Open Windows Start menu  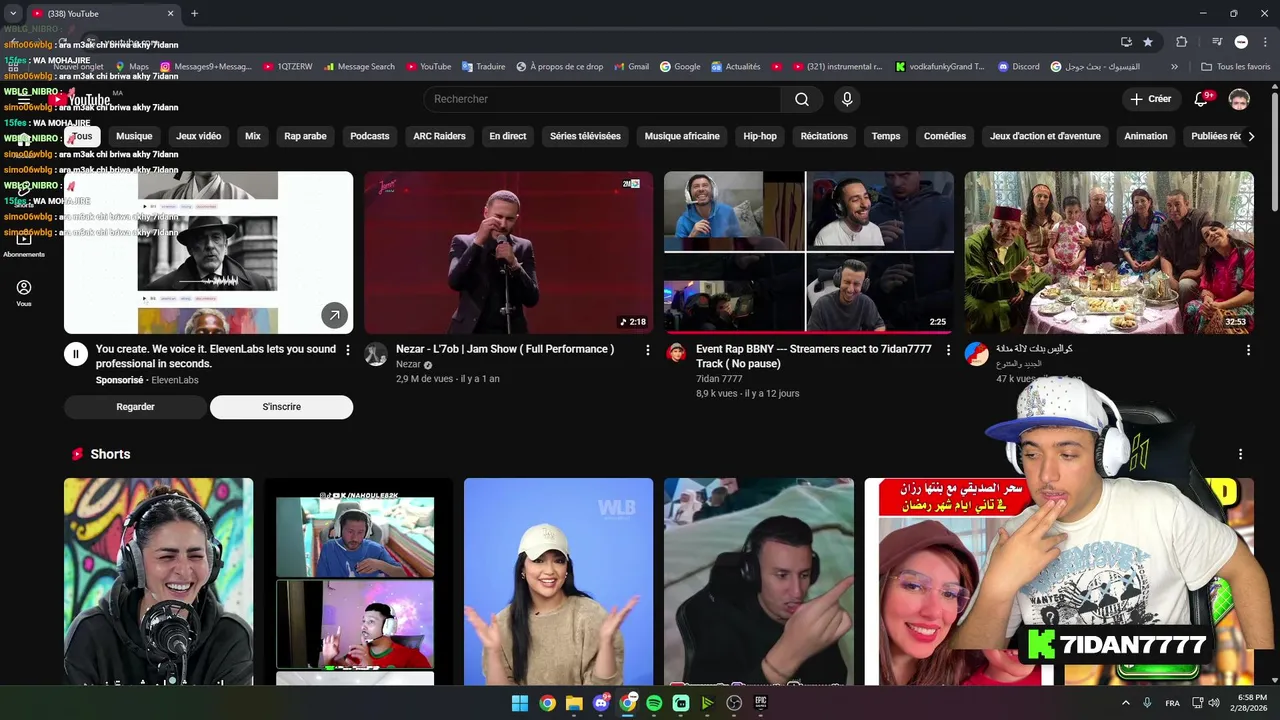click(x=520, y=703)
